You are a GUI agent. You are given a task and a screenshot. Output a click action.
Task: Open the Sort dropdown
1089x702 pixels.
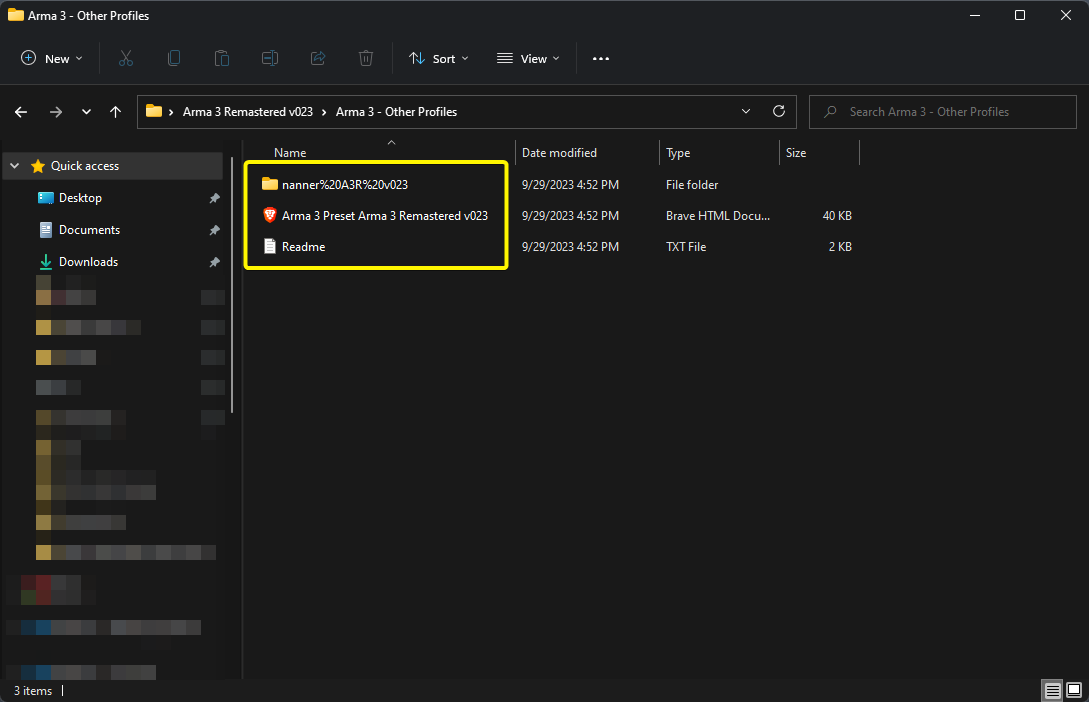[x=439, y=58]
